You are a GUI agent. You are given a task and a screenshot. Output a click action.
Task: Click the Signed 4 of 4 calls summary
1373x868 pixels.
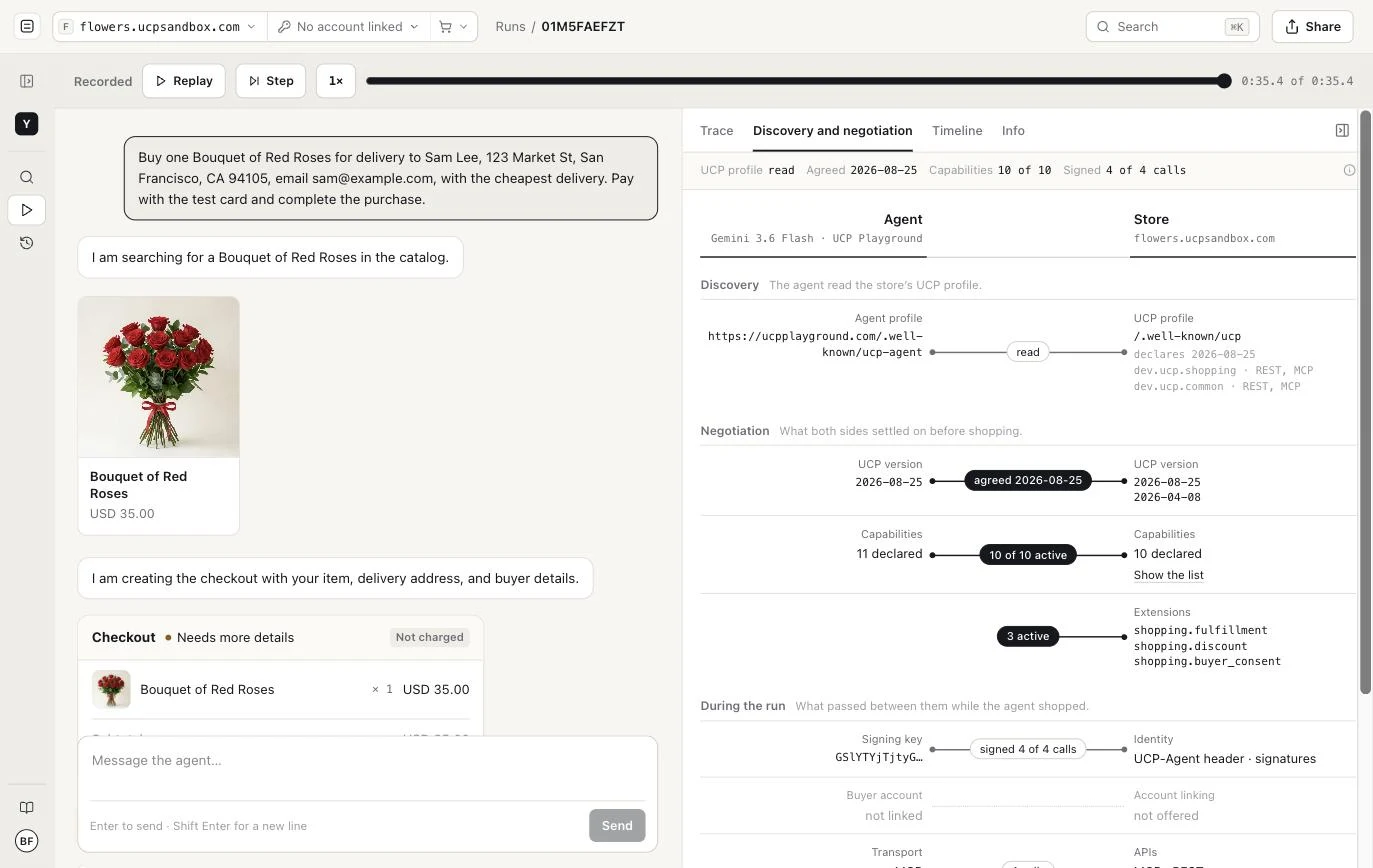[1125, 170]
